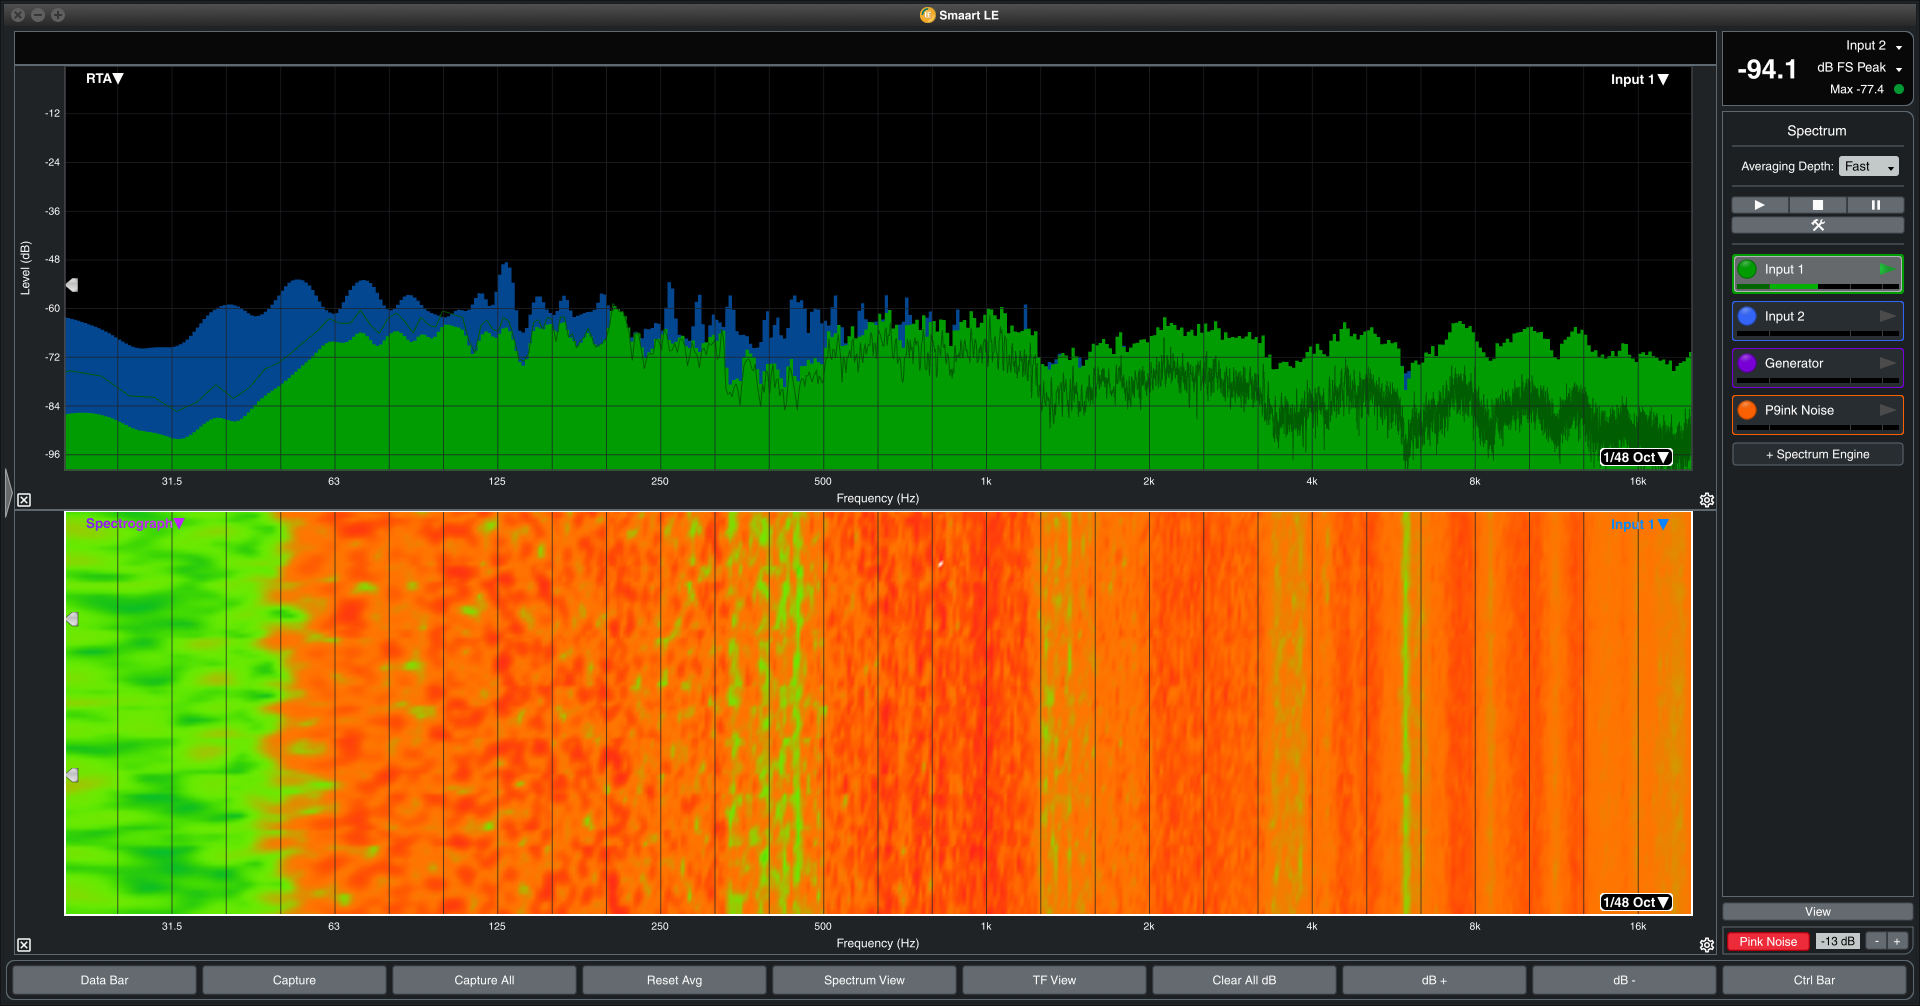Open RTA graph settings gear icon

[1707, 500]
